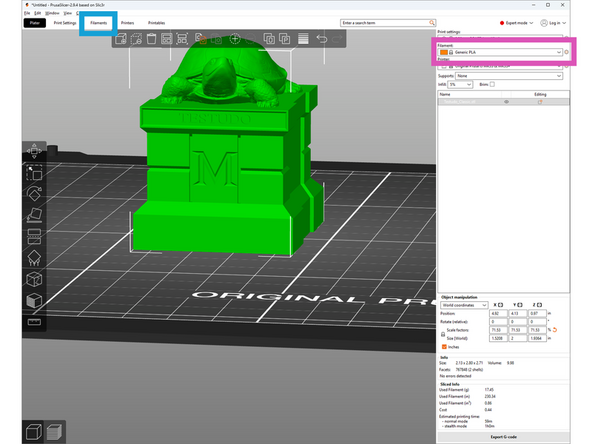Select the Place on face tool

click(x=34, y=215)
